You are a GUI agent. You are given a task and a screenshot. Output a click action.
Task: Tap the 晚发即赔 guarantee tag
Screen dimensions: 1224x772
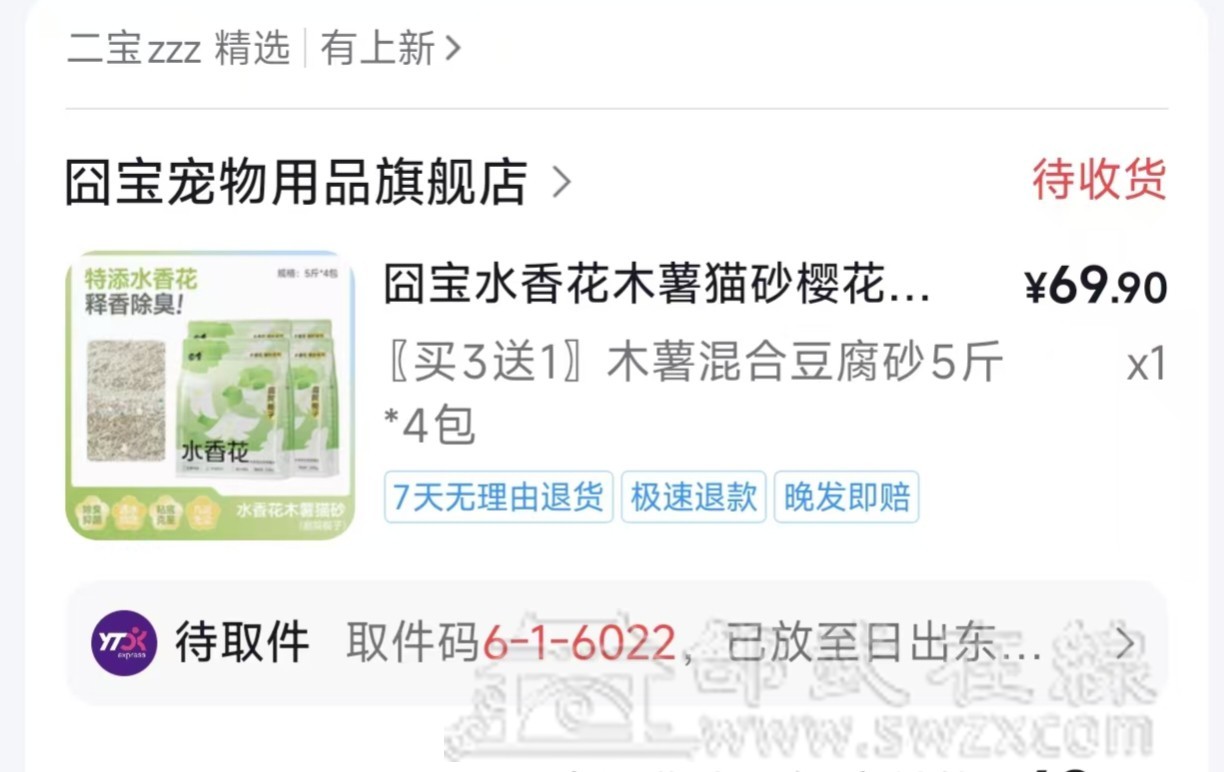[x=846, y=497]
